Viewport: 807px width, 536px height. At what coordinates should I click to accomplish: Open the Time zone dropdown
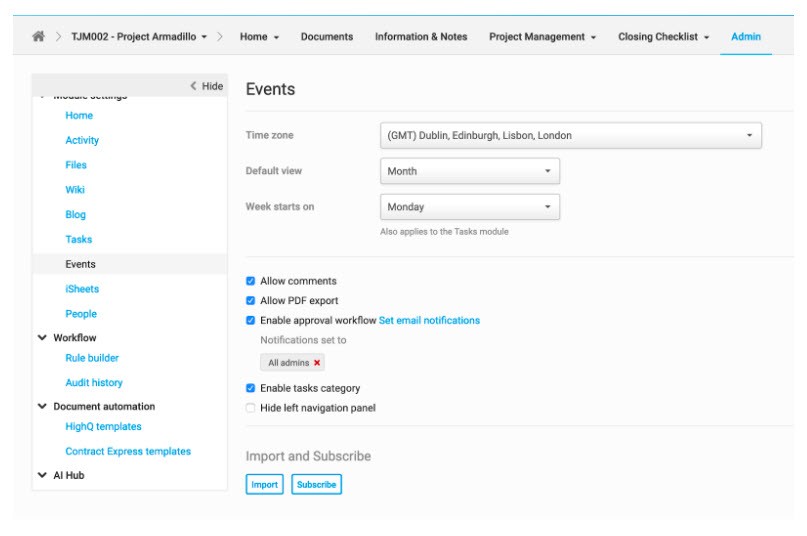[570, 136]
